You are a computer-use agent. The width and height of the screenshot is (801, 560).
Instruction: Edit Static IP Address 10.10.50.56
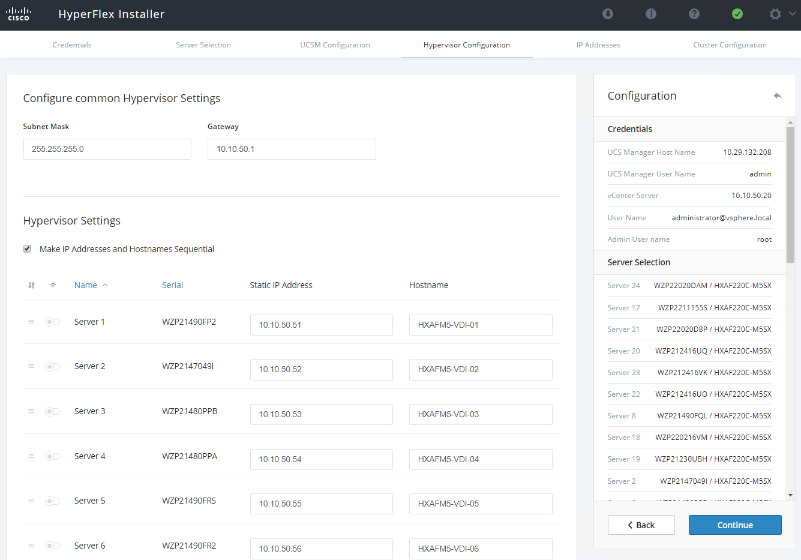(x=321, y=549)
